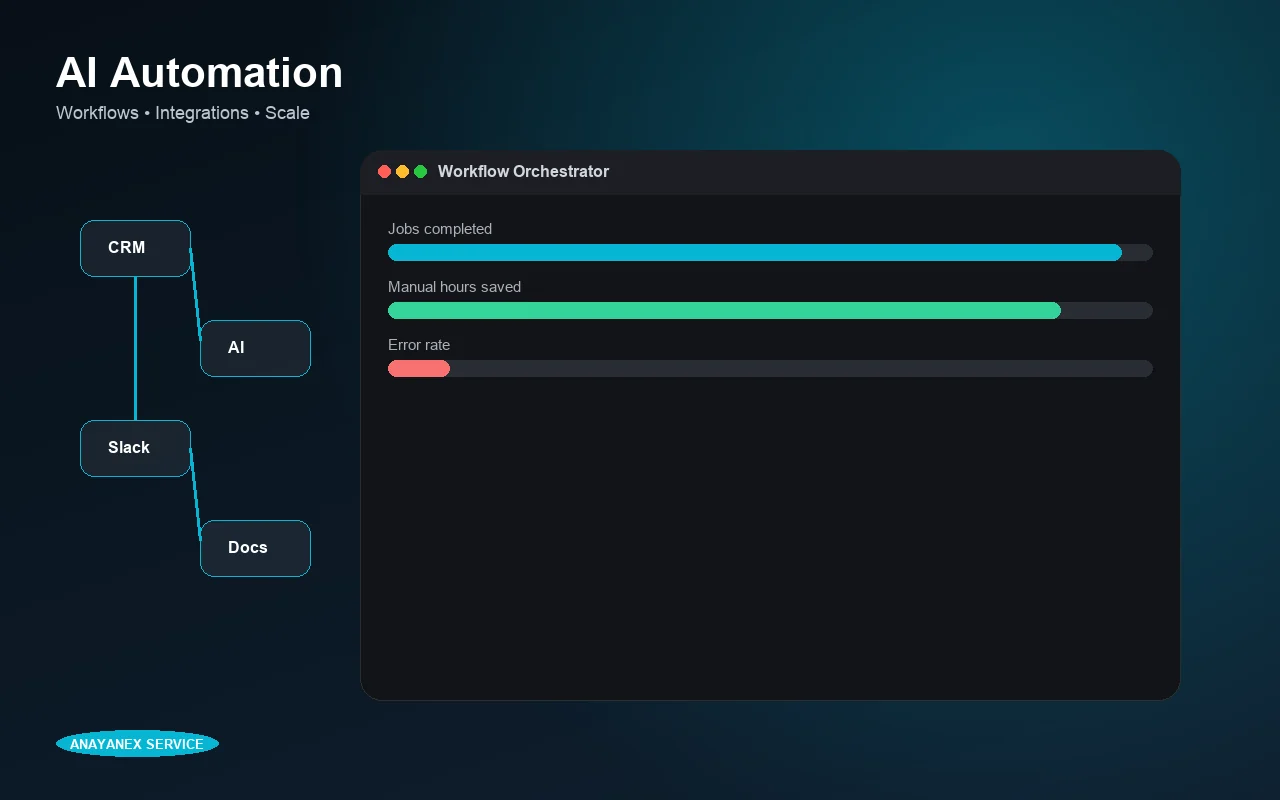
Task: Close the Workflow Orchestrator window (red dot)
Action: point(384,171)
